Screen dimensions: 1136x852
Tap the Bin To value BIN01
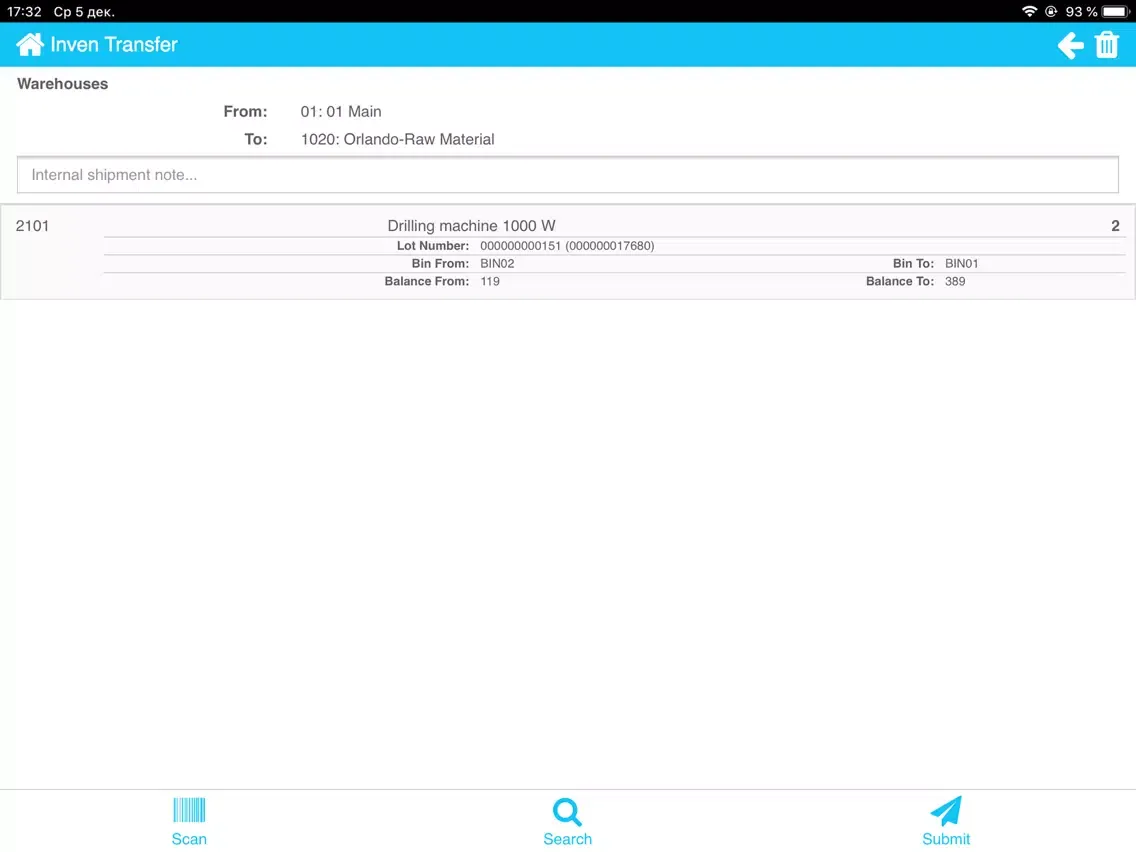coord(961,264)
